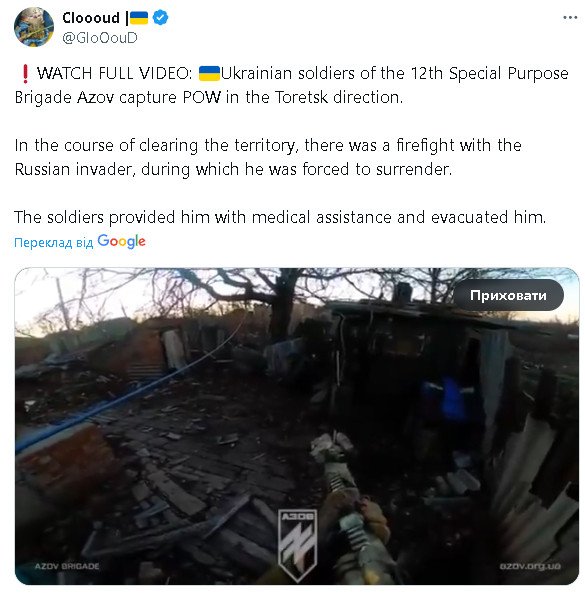Click the firefight paragraph of the tweet
The height and width of the screenshot is (599, 585).
click(x=268, y=157)
